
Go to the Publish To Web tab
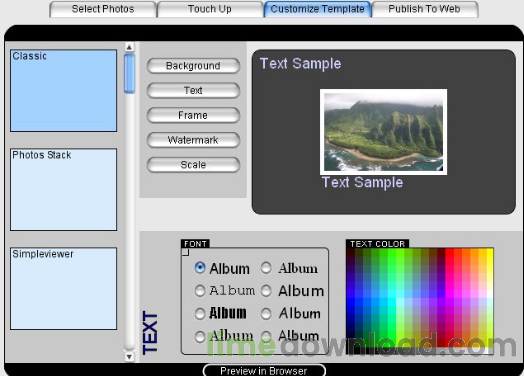424,9
